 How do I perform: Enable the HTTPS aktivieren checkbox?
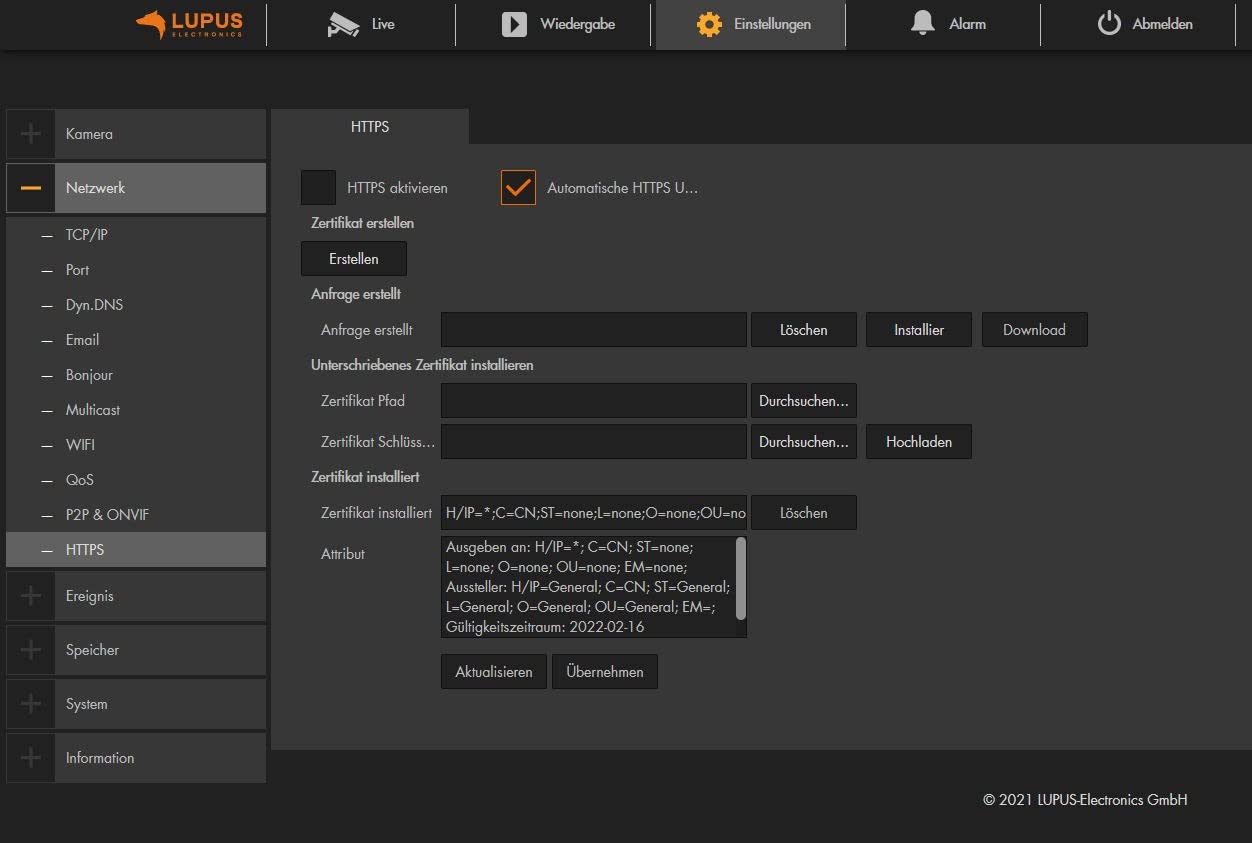(318, 187)
